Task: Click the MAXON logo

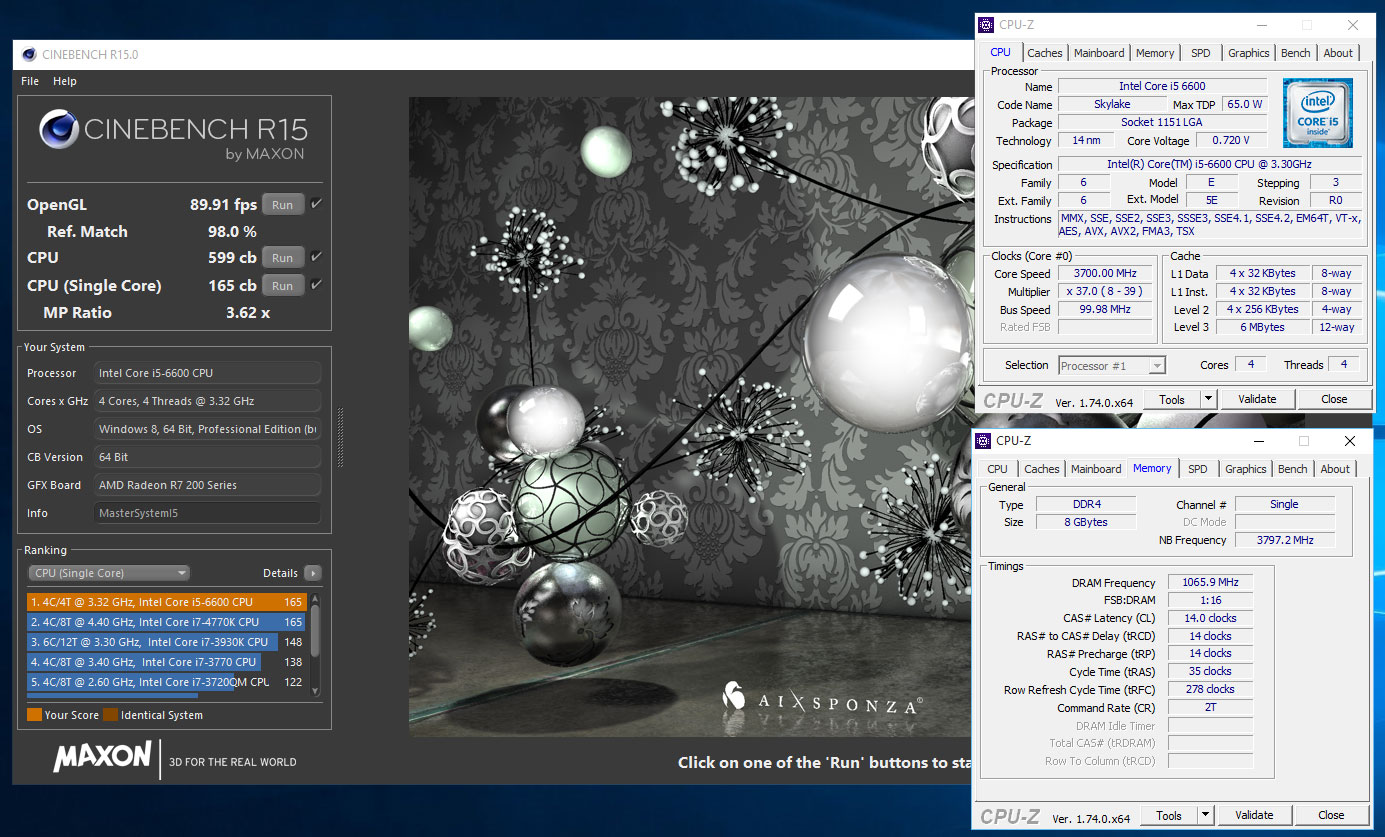Action: pos(102,757)
